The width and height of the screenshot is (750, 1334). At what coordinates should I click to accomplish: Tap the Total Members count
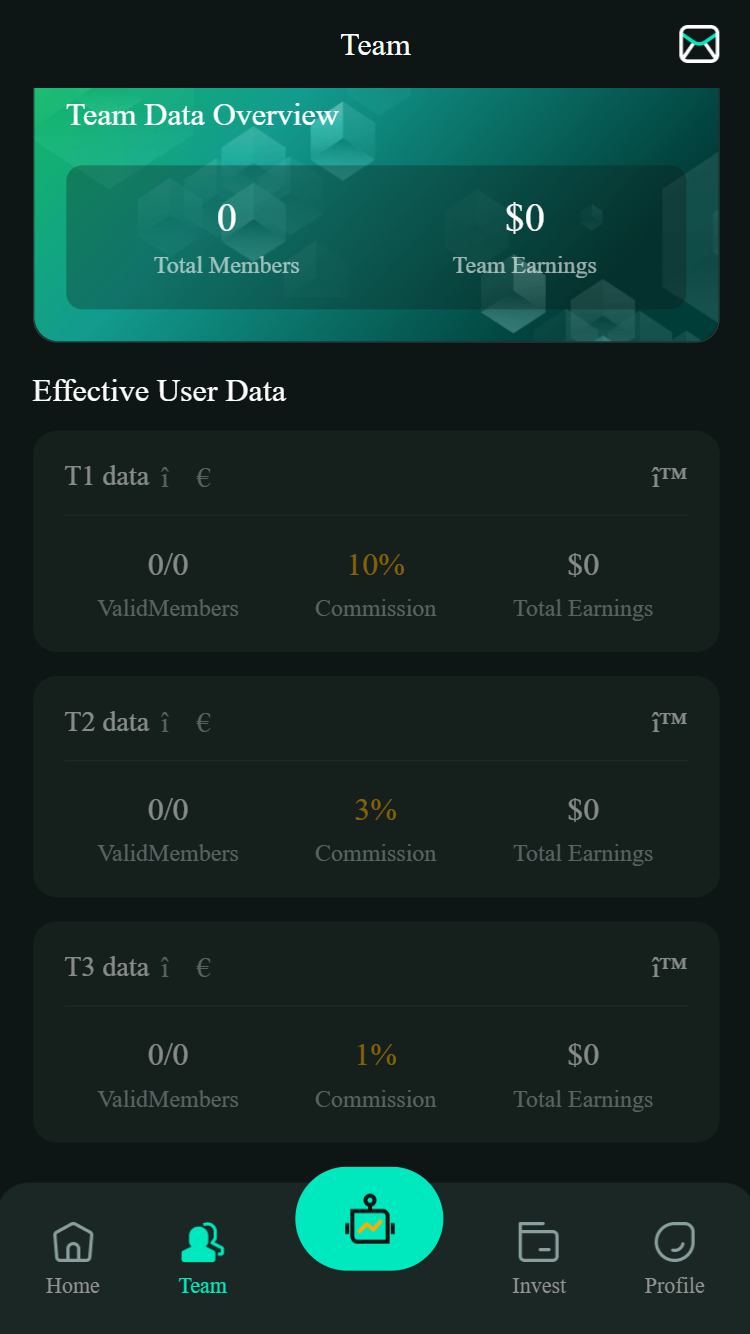point(227,218)
